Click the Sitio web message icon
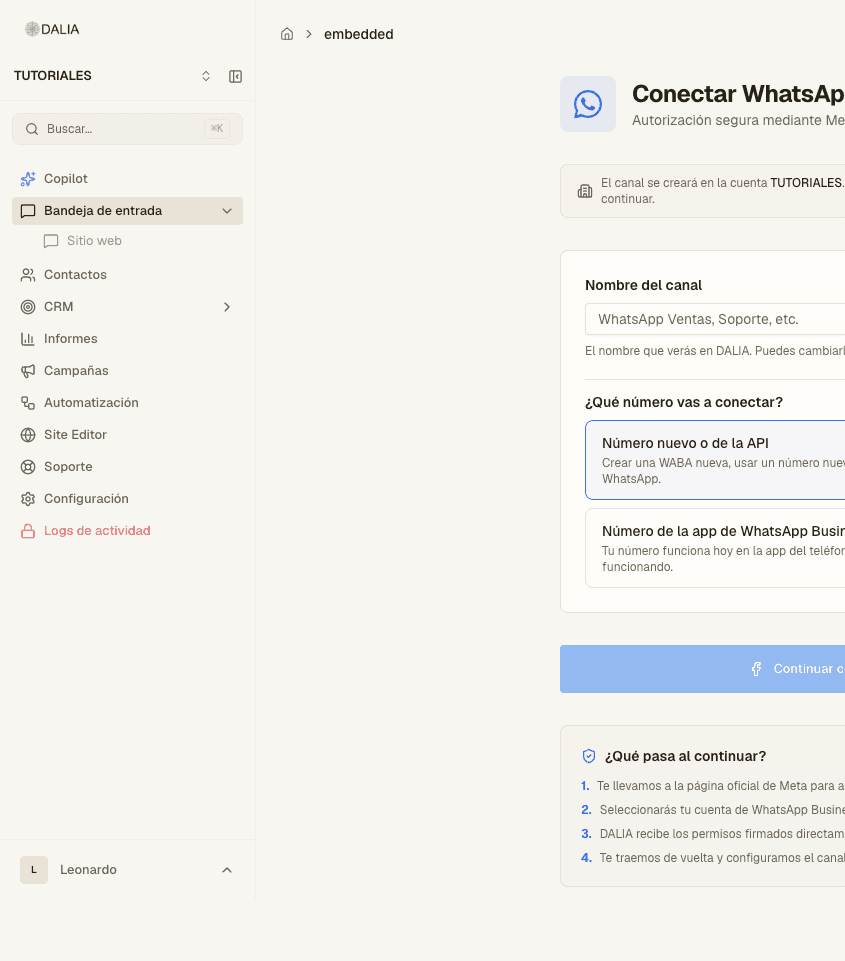845x961 pixels. (51, 241)
